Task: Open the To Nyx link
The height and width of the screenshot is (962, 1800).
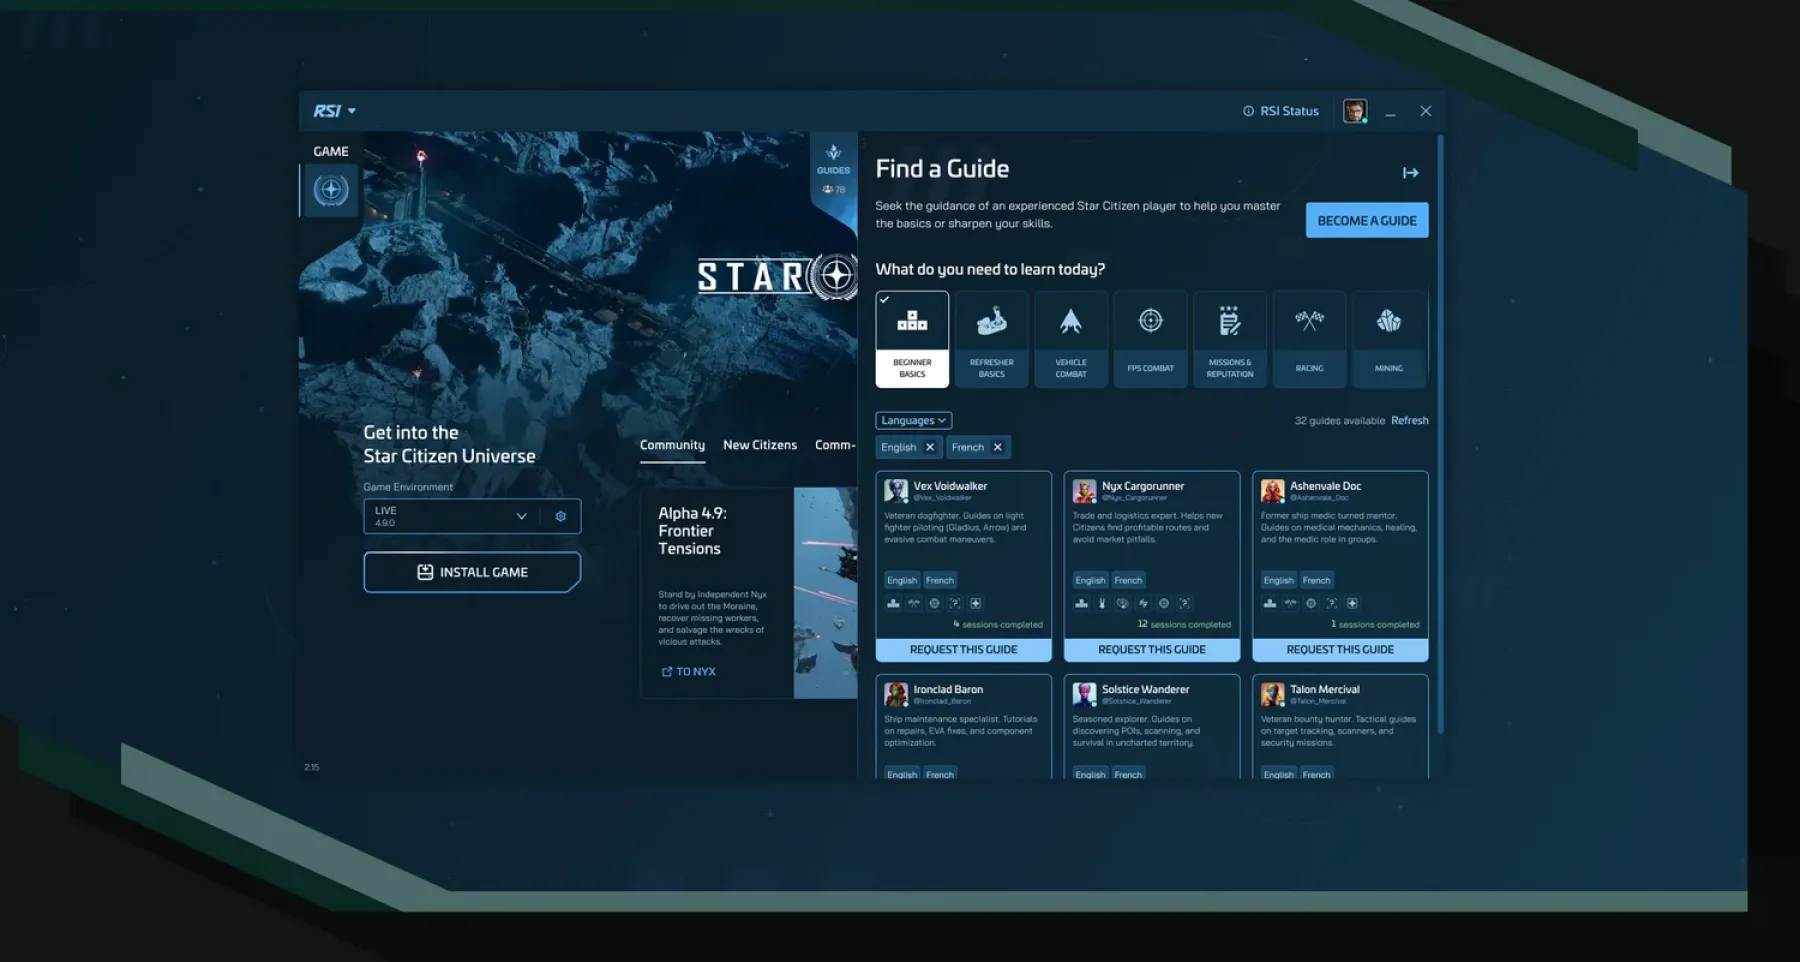Action: (689, 672)
